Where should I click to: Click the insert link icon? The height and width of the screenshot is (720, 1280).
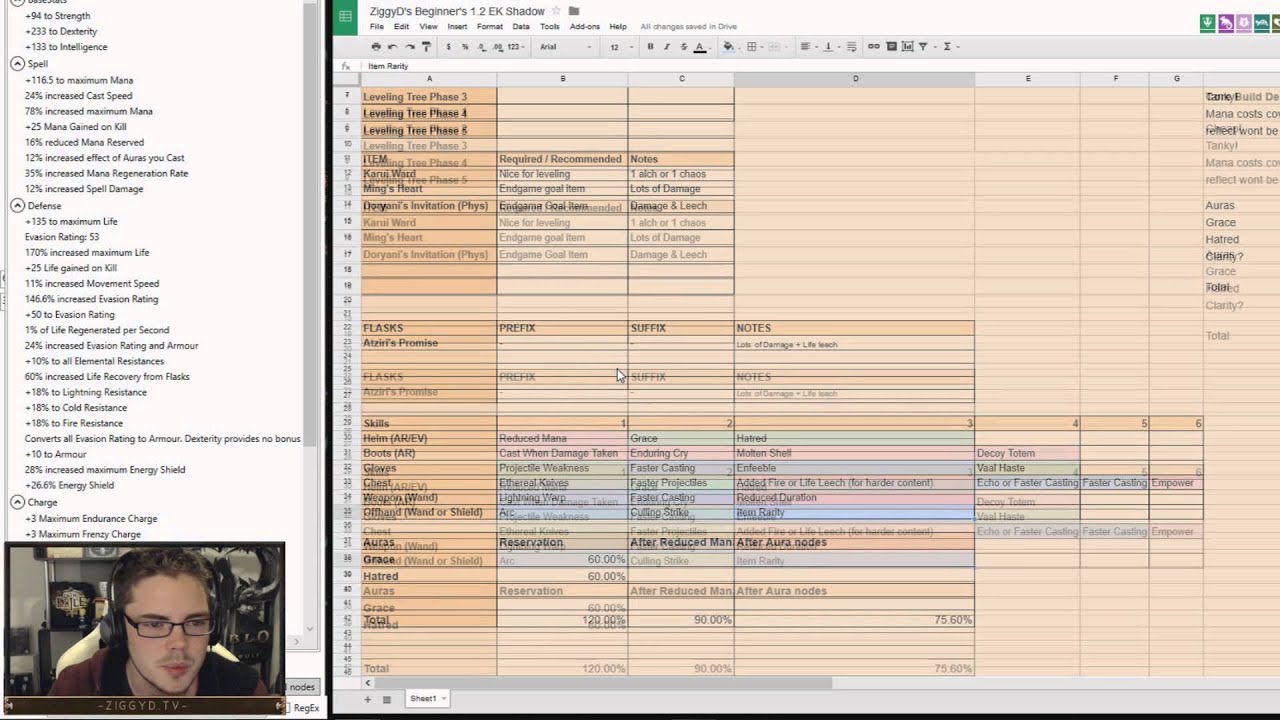[874, 47]
